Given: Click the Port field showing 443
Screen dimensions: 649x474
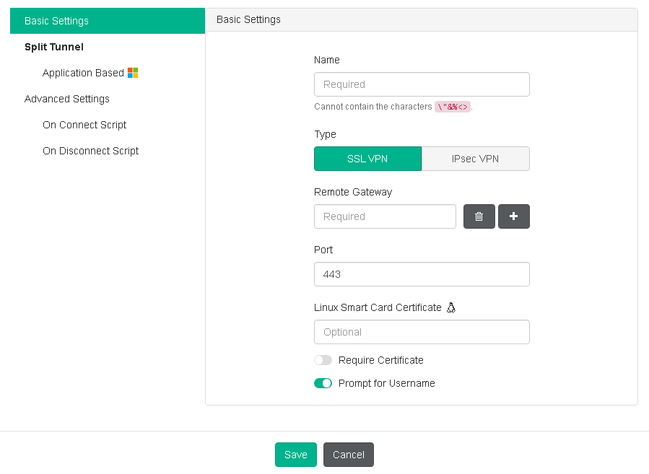Looking at the screenshot, I should pos(421,274).
